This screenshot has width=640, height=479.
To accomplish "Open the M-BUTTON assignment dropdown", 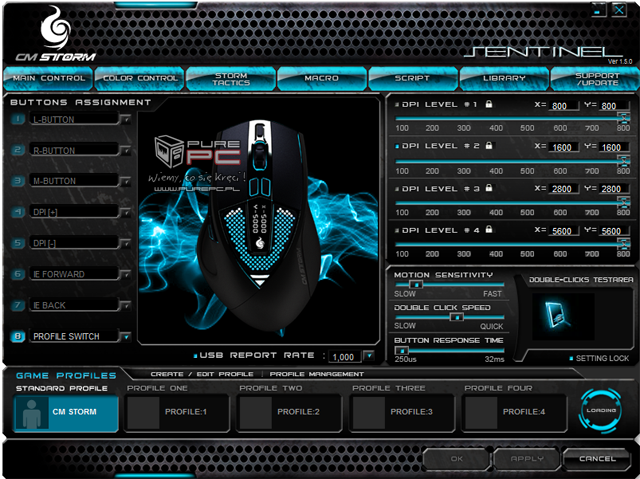I will pyautogui.click(x=126, y=182).
